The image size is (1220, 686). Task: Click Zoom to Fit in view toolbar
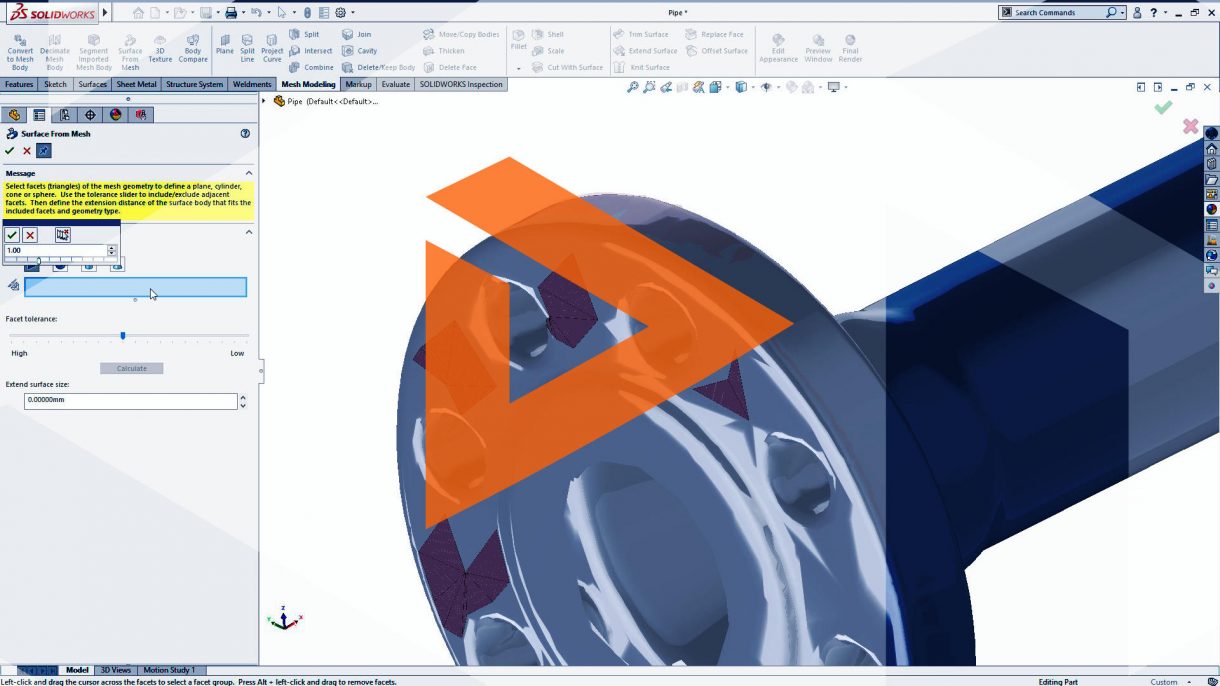(632, 87)
